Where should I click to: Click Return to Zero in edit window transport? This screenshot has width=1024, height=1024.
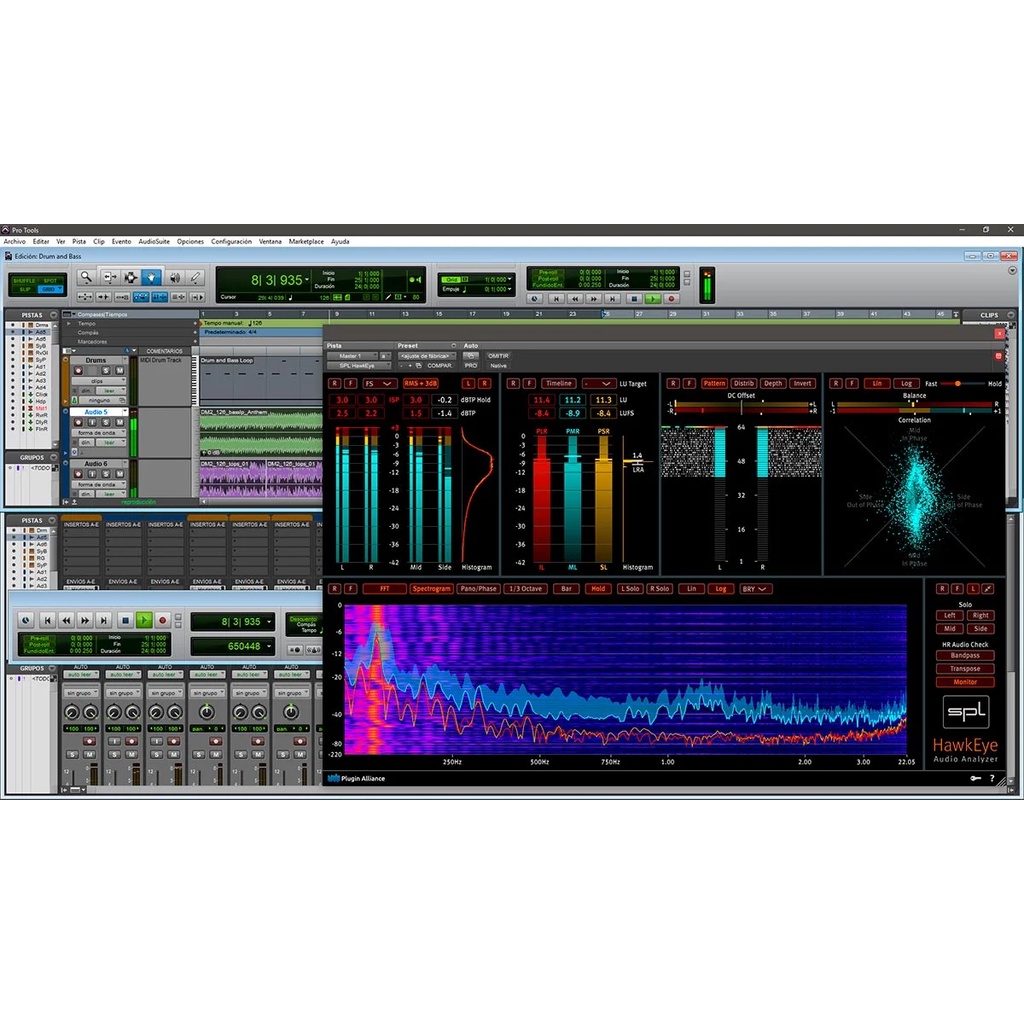point(556,298)
